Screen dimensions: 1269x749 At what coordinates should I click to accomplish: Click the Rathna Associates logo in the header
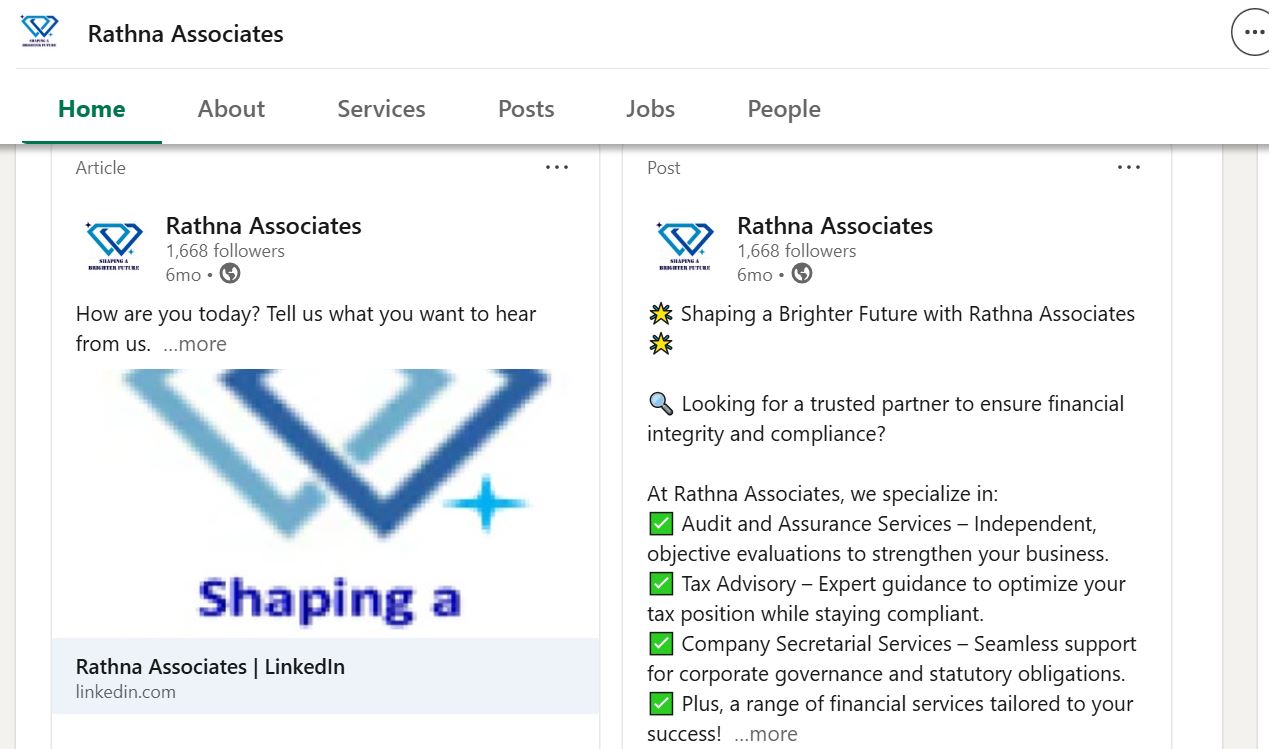pos(39,32)
